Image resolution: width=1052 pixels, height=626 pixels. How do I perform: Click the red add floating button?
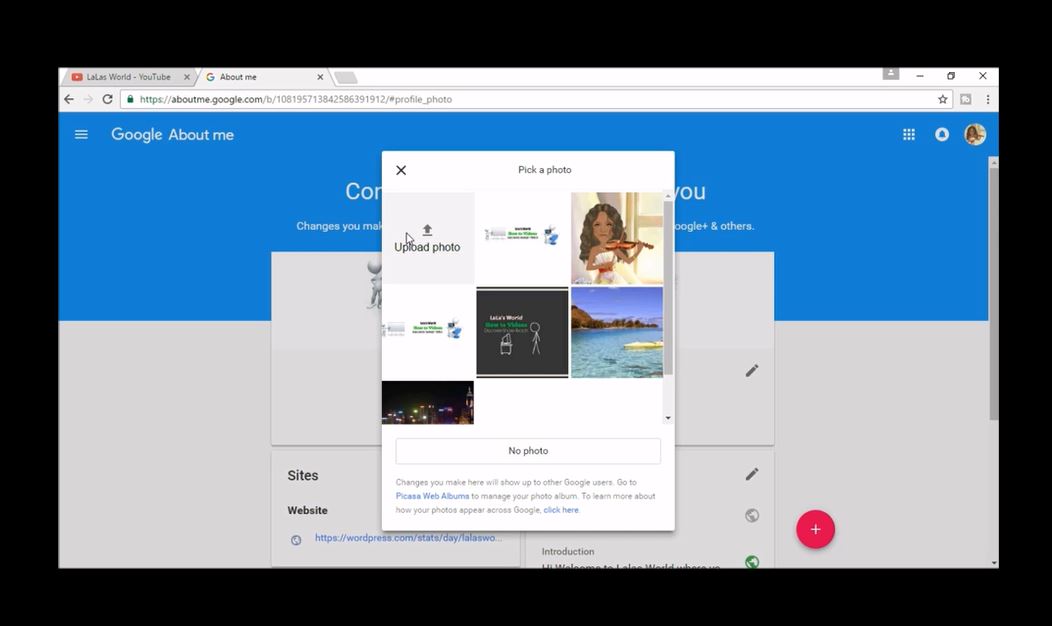(x=815, y=529)
